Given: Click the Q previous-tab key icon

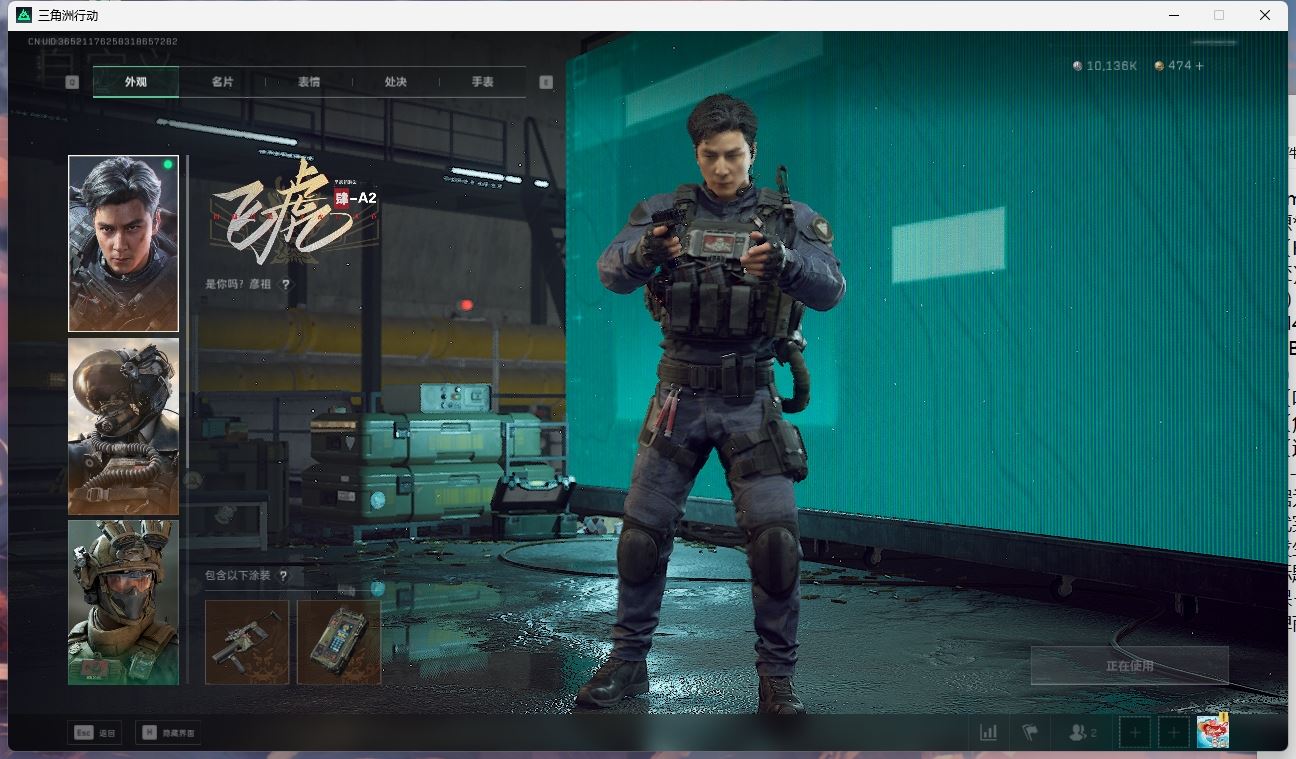Looking at the screenshot, I should point(72,82).
